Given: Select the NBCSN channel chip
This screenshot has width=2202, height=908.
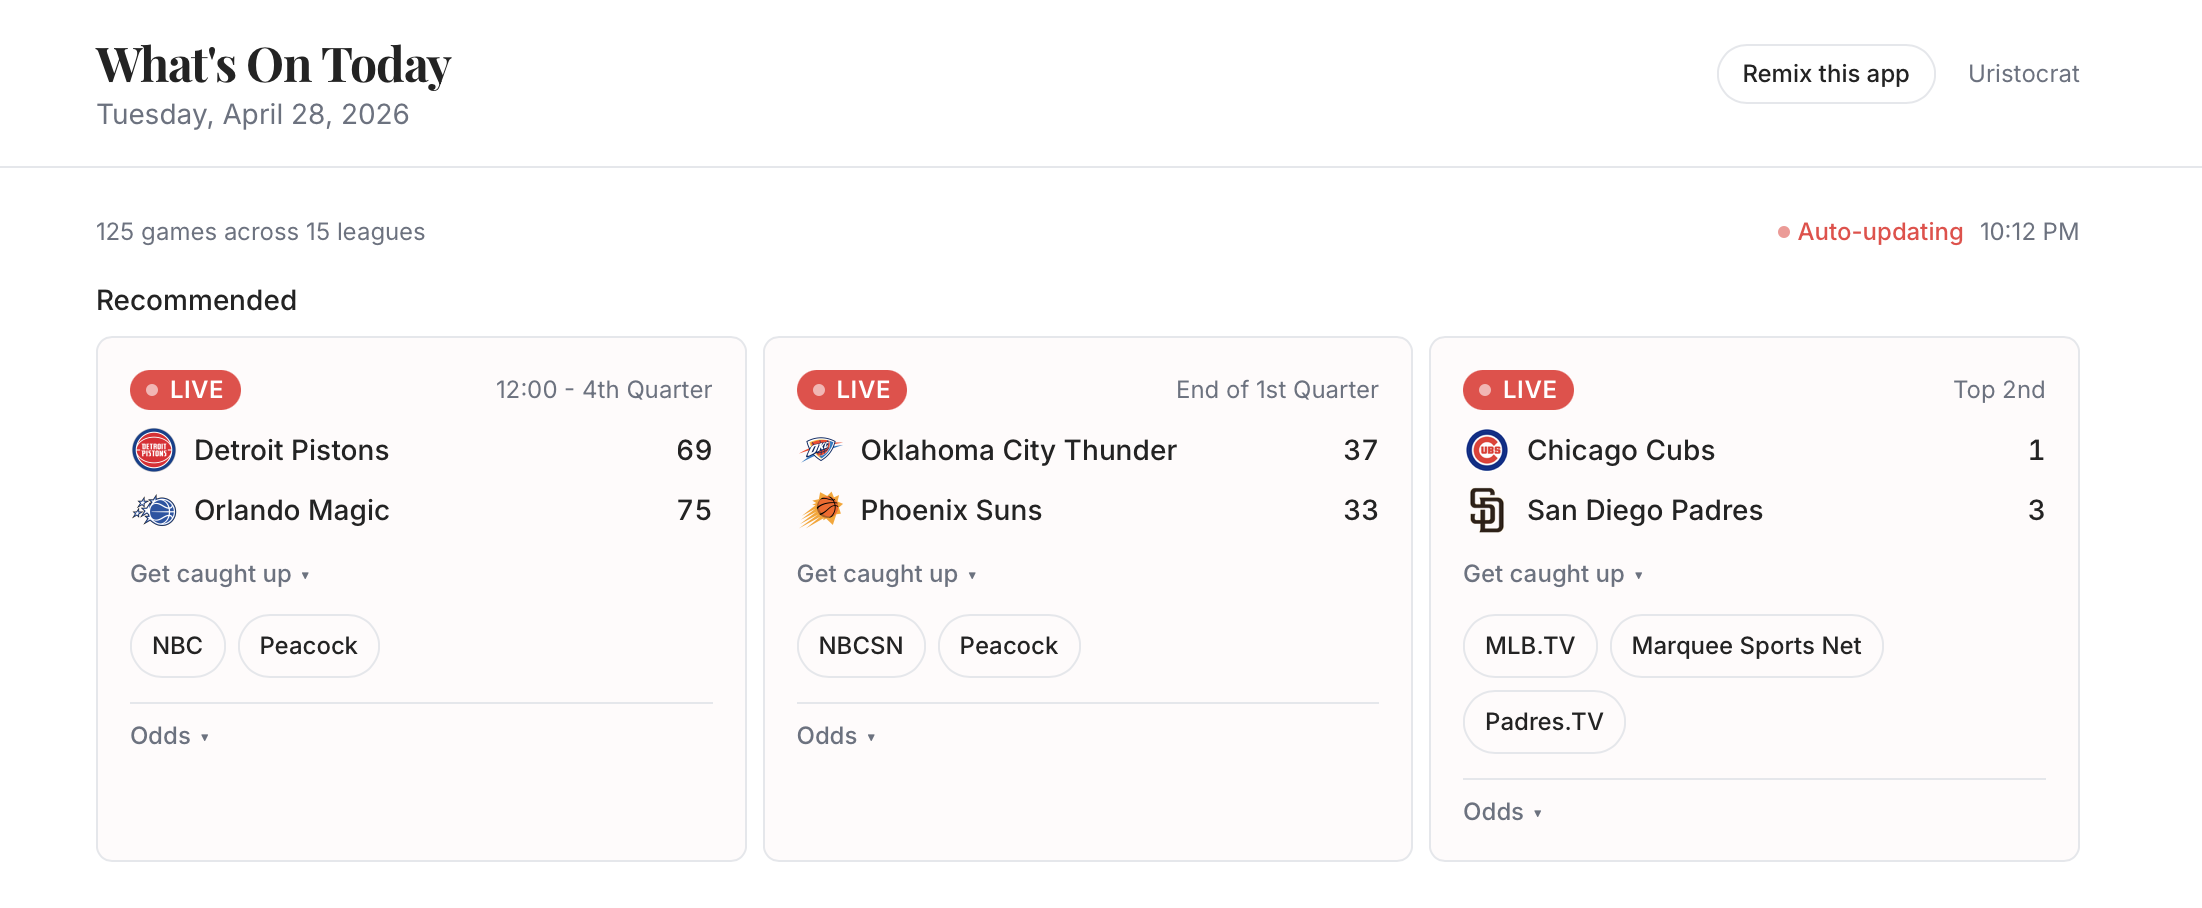Looking at the screenshot, I should click(861, 646).
